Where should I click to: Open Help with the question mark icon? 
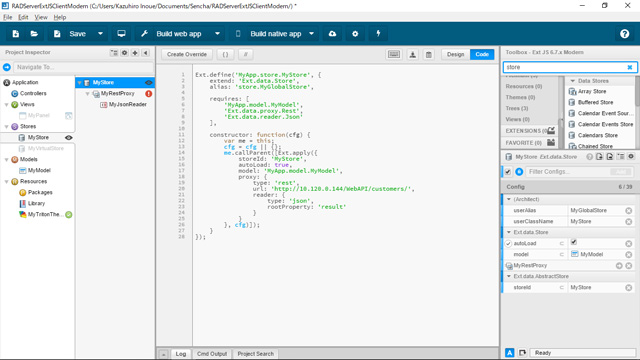(x=624, y=34)
